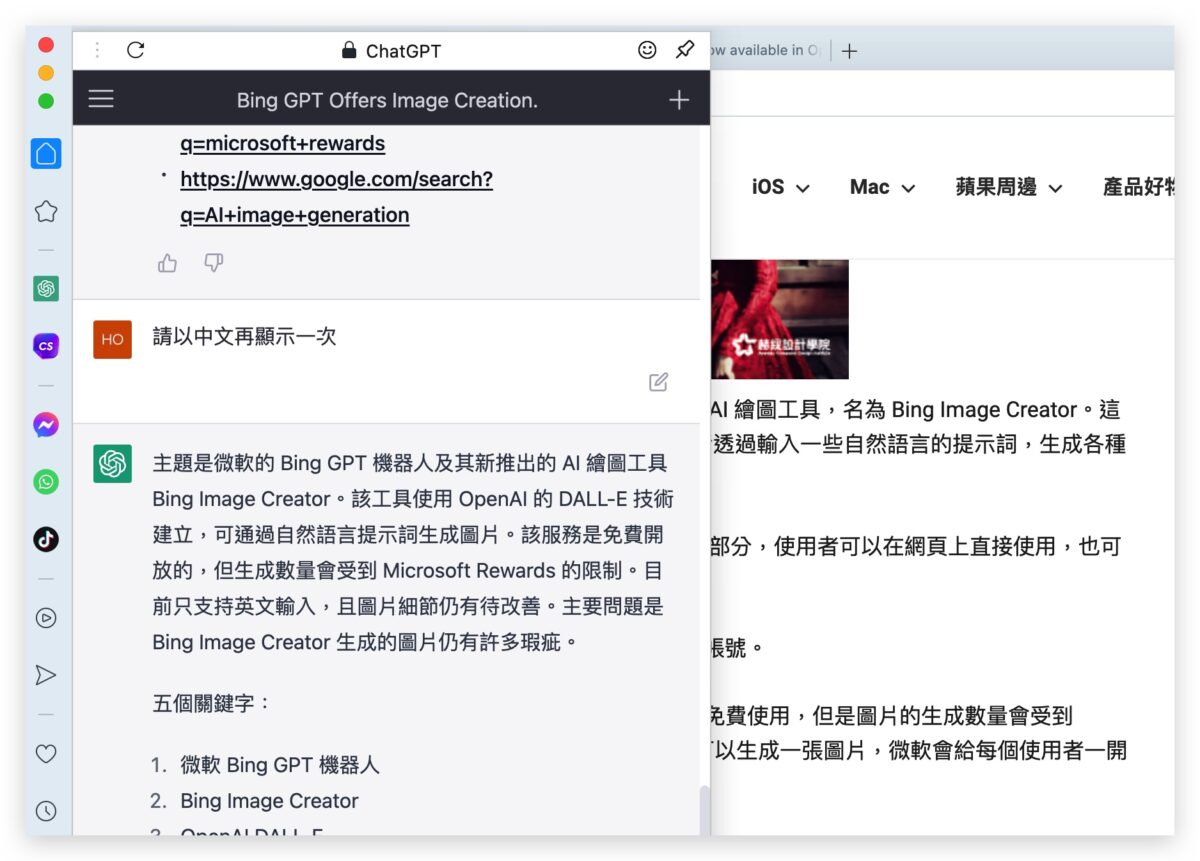Image resolution: width=1200 pixels, height=861 pixels.
Task: Open the ChatGPT sidebar icon
Action: click(46, 289)
